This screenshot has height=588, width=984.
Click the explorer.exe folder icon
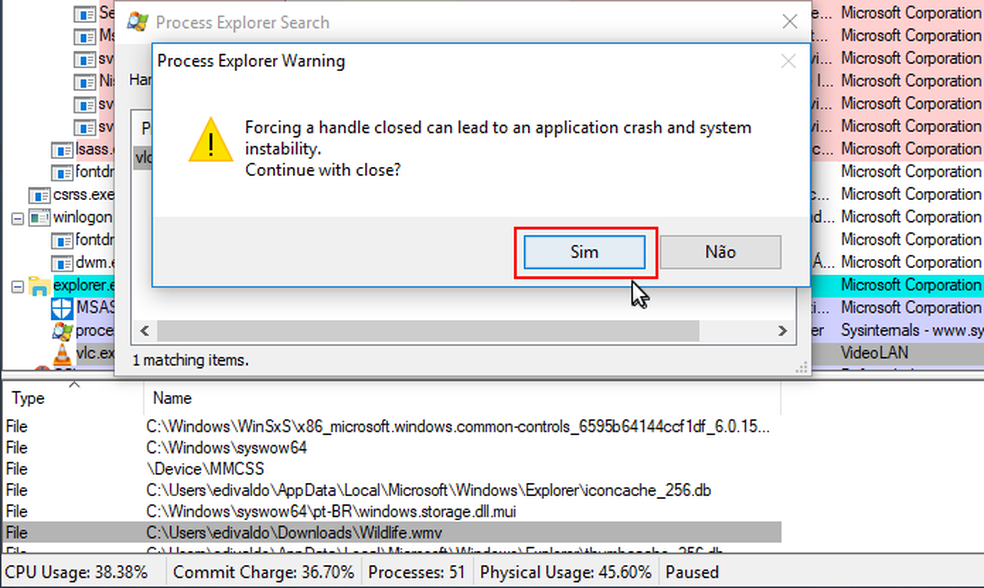pyautogui.click(x=40, y=286)
